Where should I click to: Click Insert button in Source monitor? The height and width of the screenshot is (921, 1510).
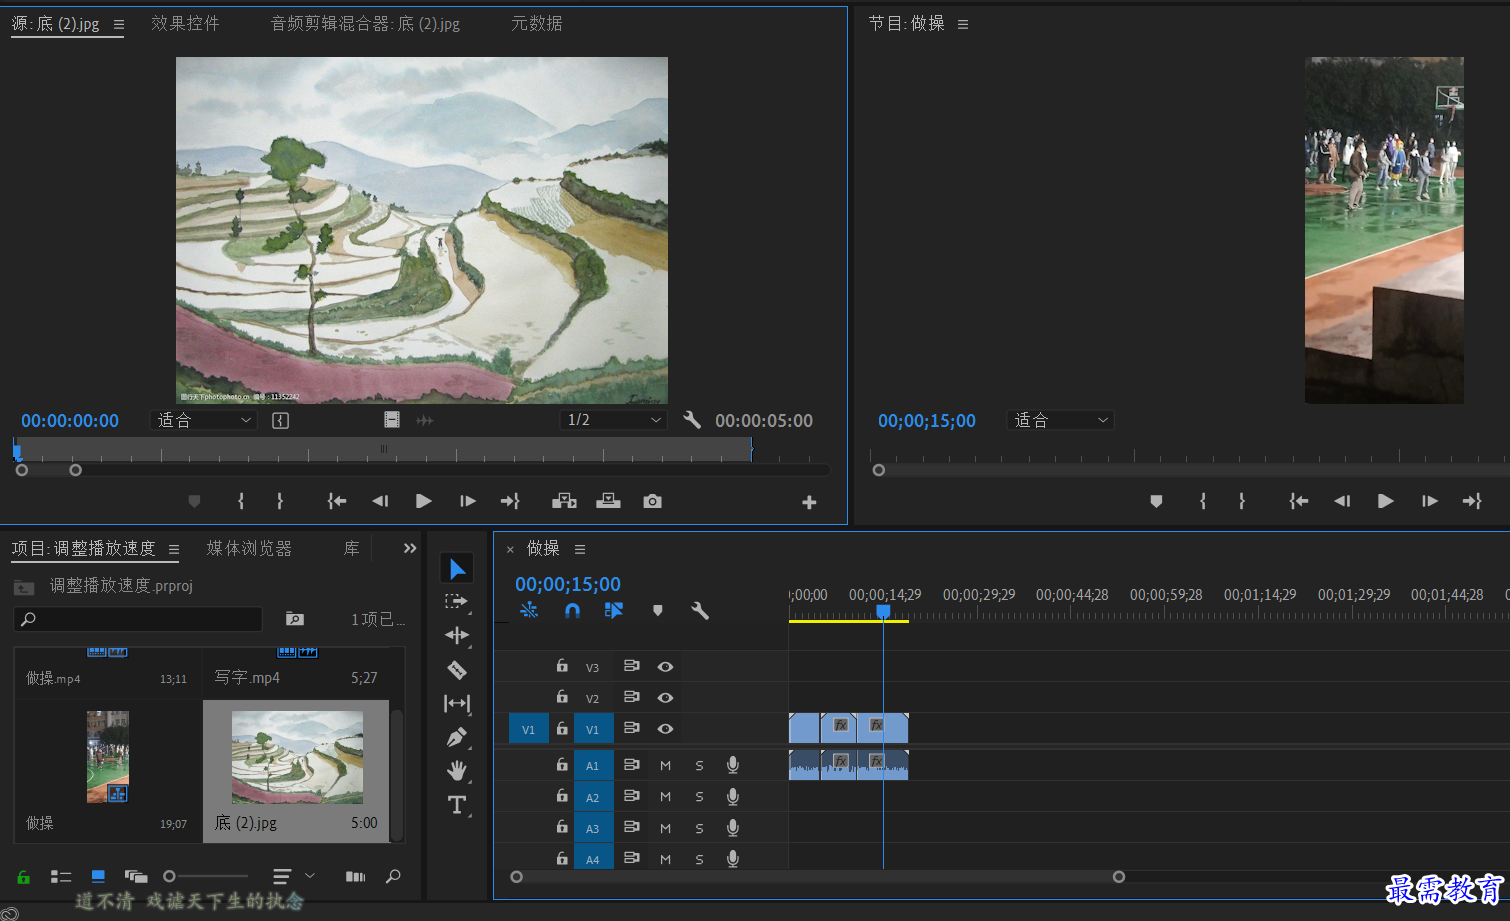click(x=564, y=501)
